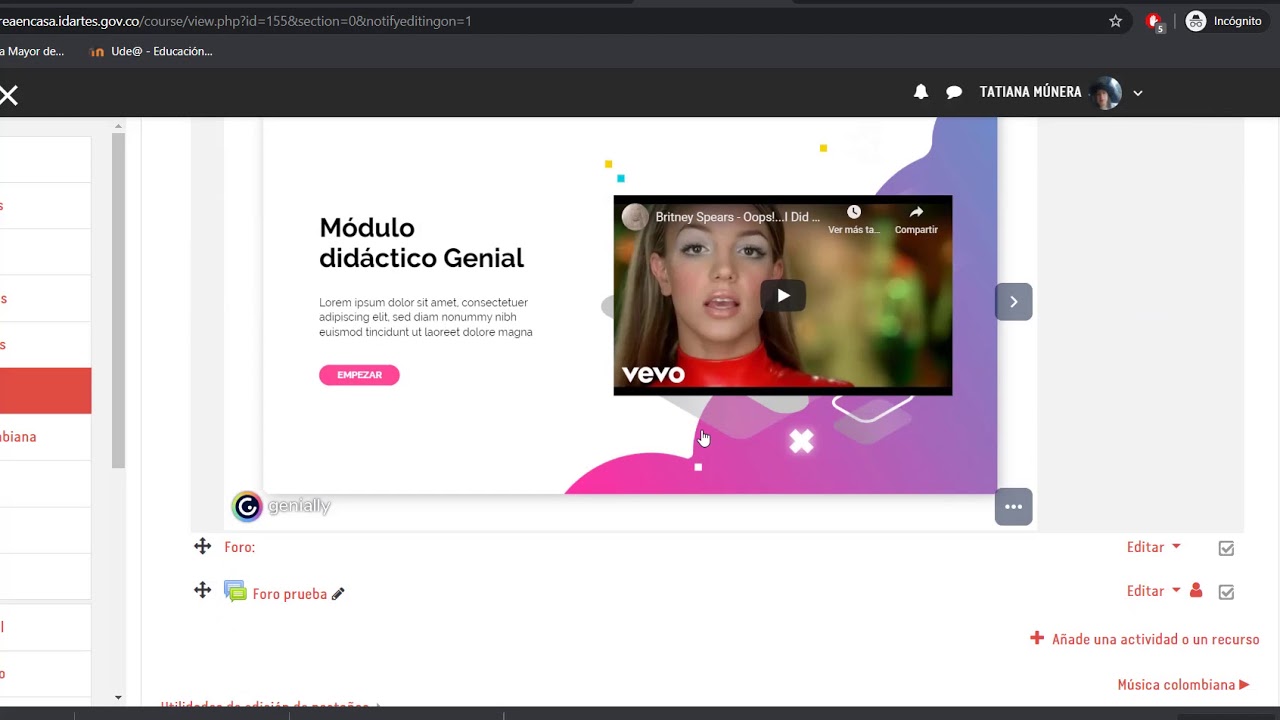Open the red browser extension icon
This screenshot has height=720, width=1280.
tap(1154, 21)
